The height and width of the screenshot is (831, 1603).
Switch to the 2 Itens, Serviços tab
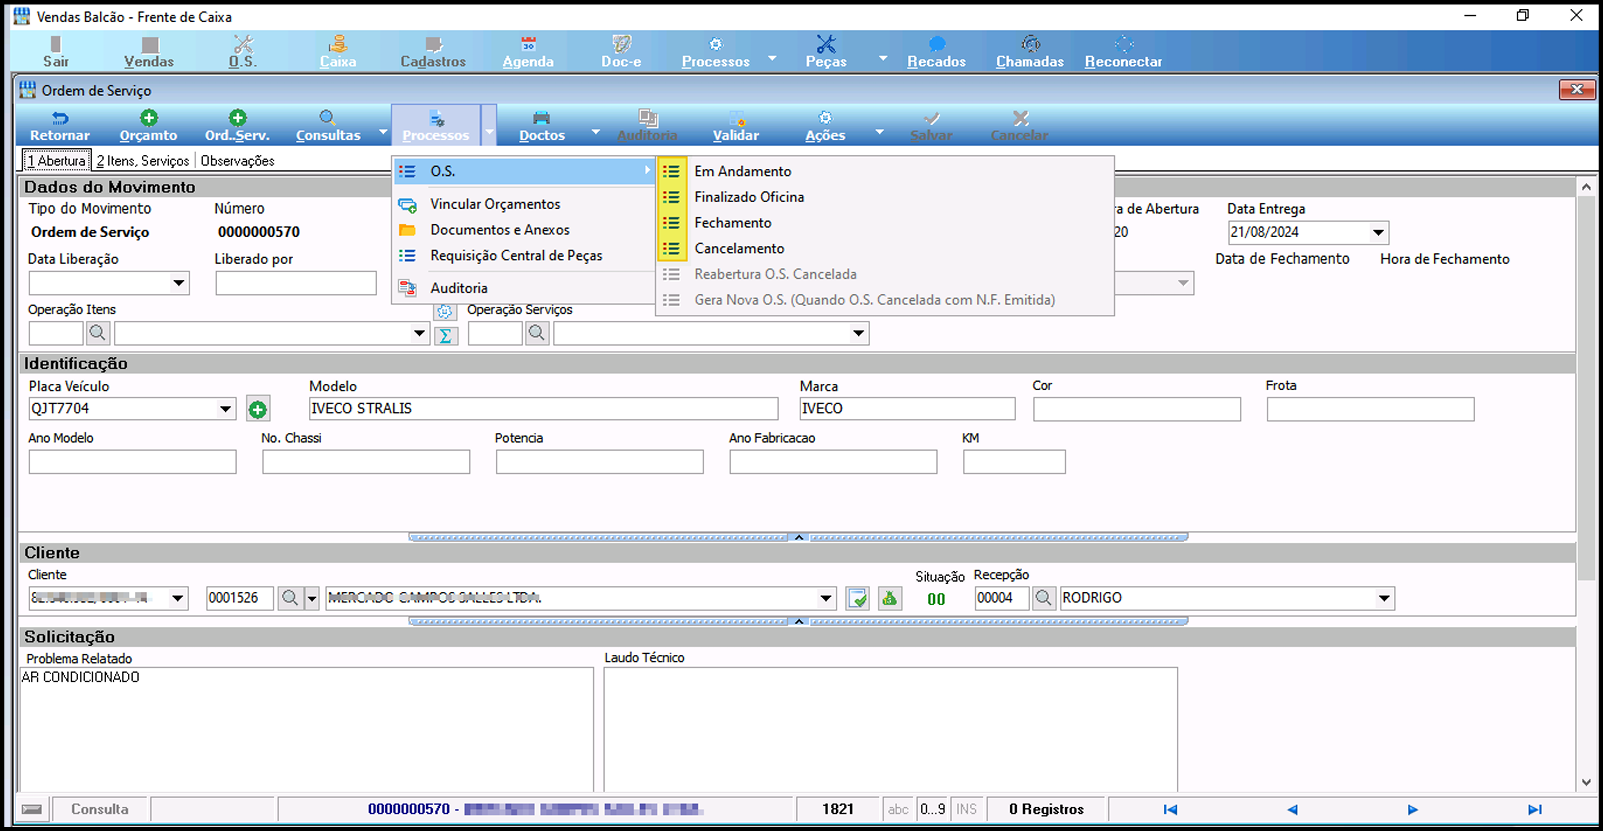(x=143, y=161)
